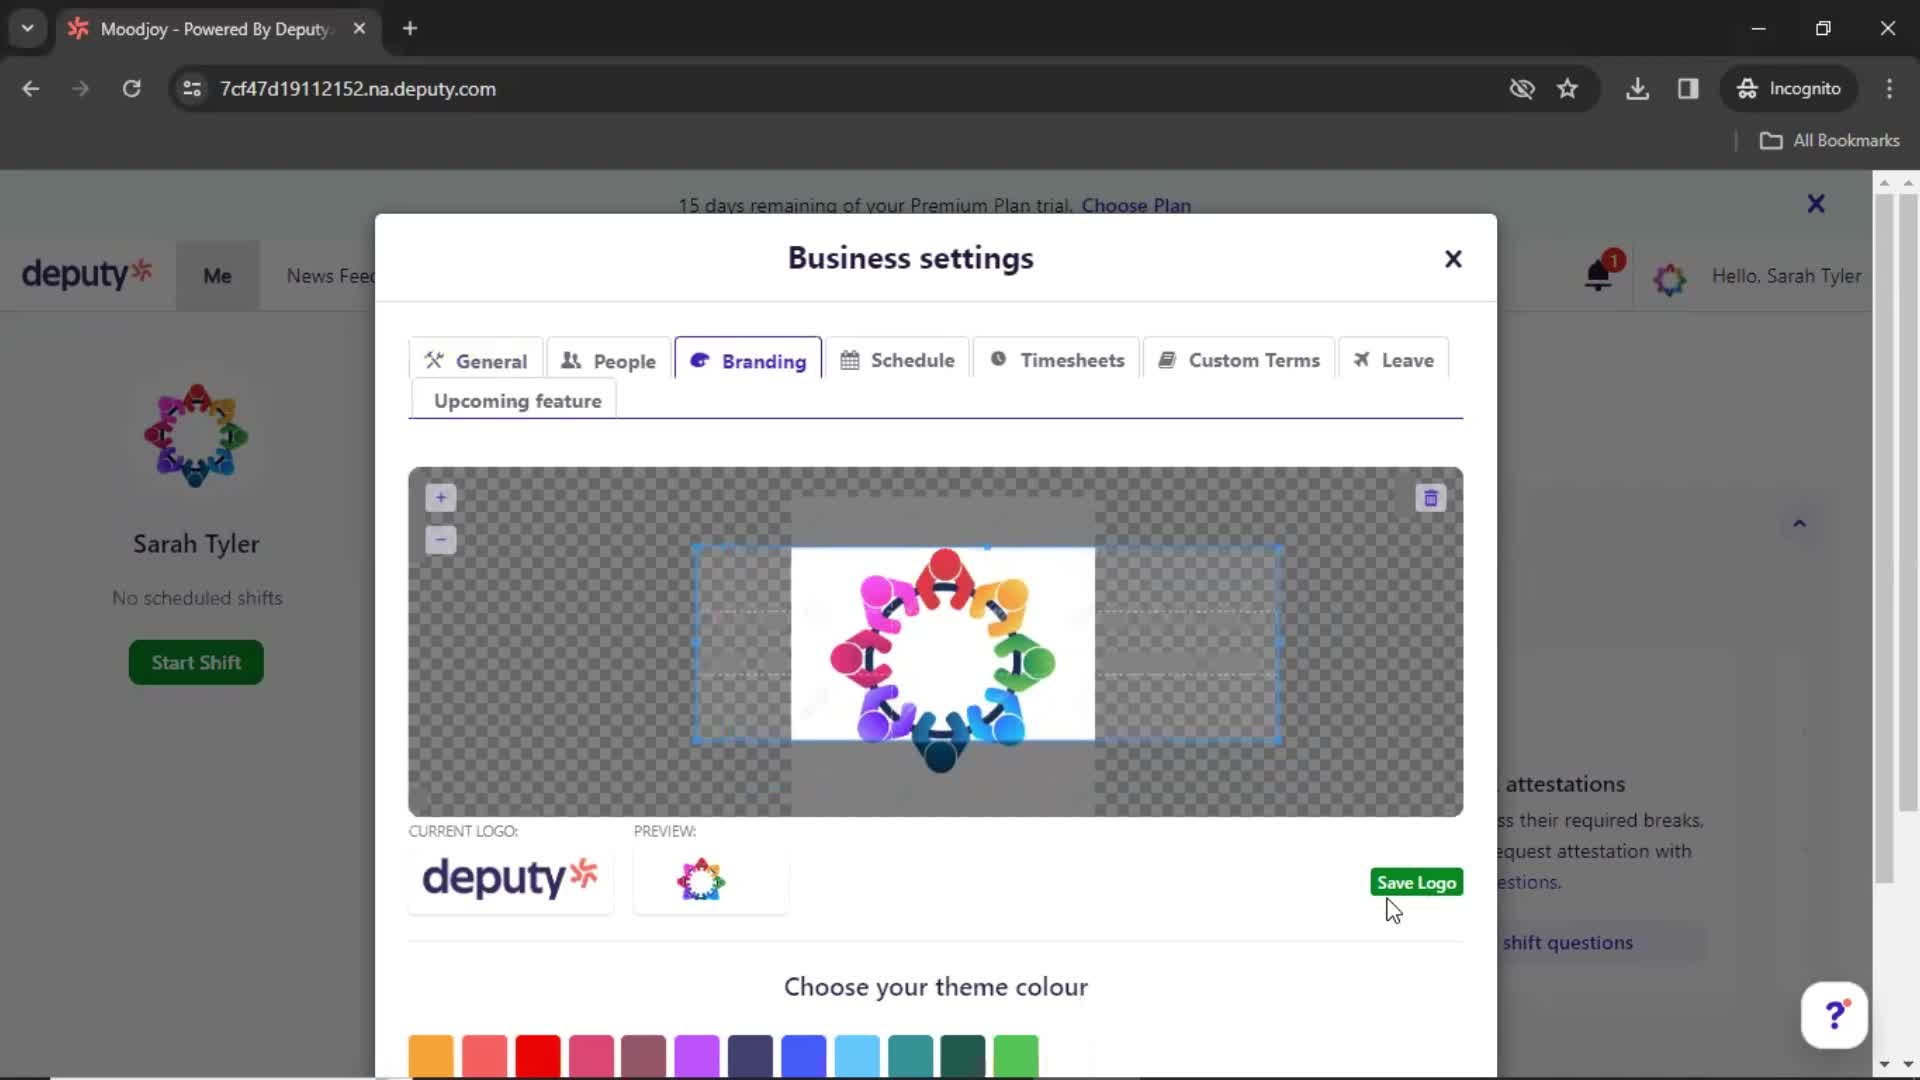Image resolution: width=1920 pixels, height=1080 pixels.
Task: Click the close X button on Business settings
Action: [x=1453, y=257]
